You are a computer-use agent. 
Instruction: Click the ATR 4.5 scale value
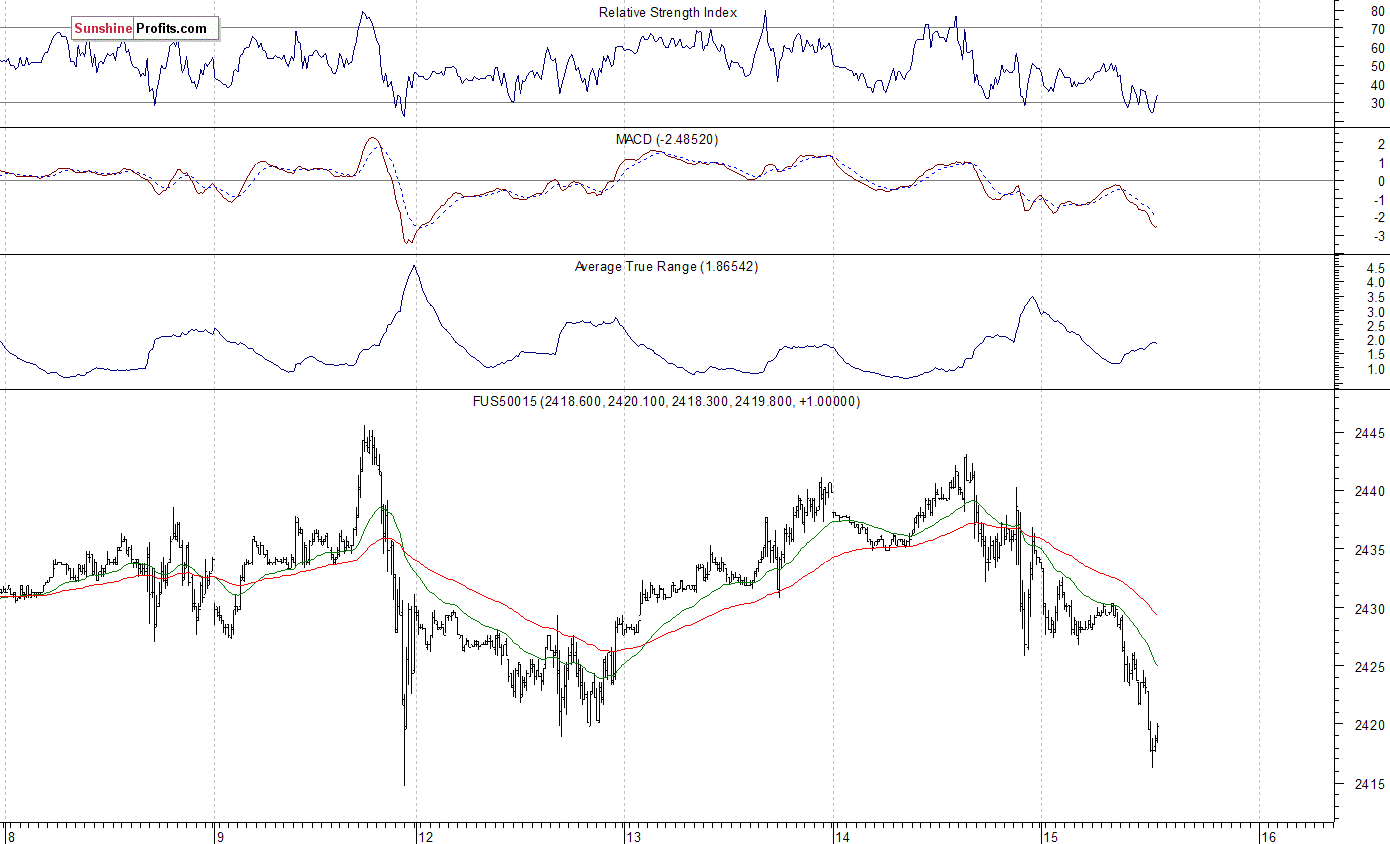click(x=1375, y=268)
